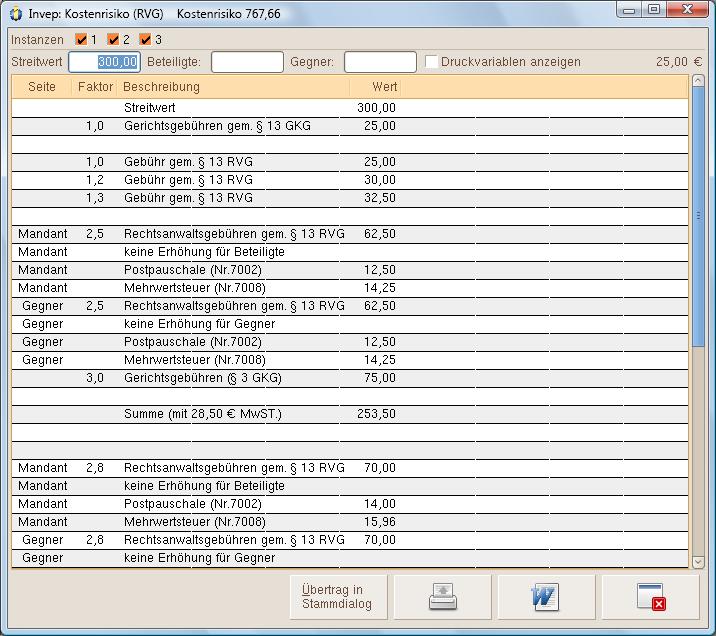Click Übertrag in Stammdialog button

[x=338, y=597]
